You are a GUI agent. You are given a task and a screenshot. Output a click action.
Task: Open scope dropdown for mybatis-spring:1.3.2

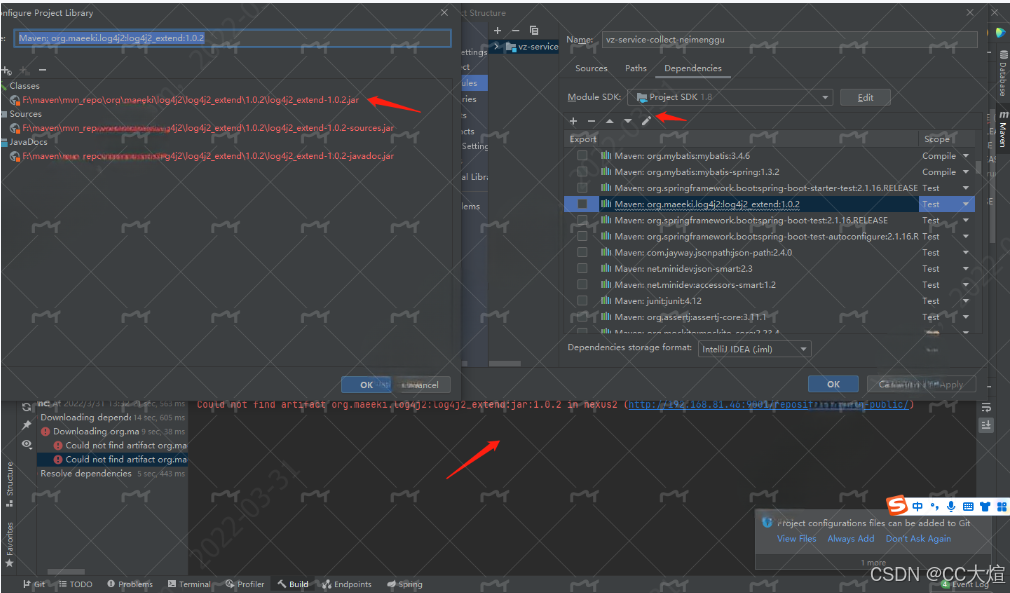(966, 172)
